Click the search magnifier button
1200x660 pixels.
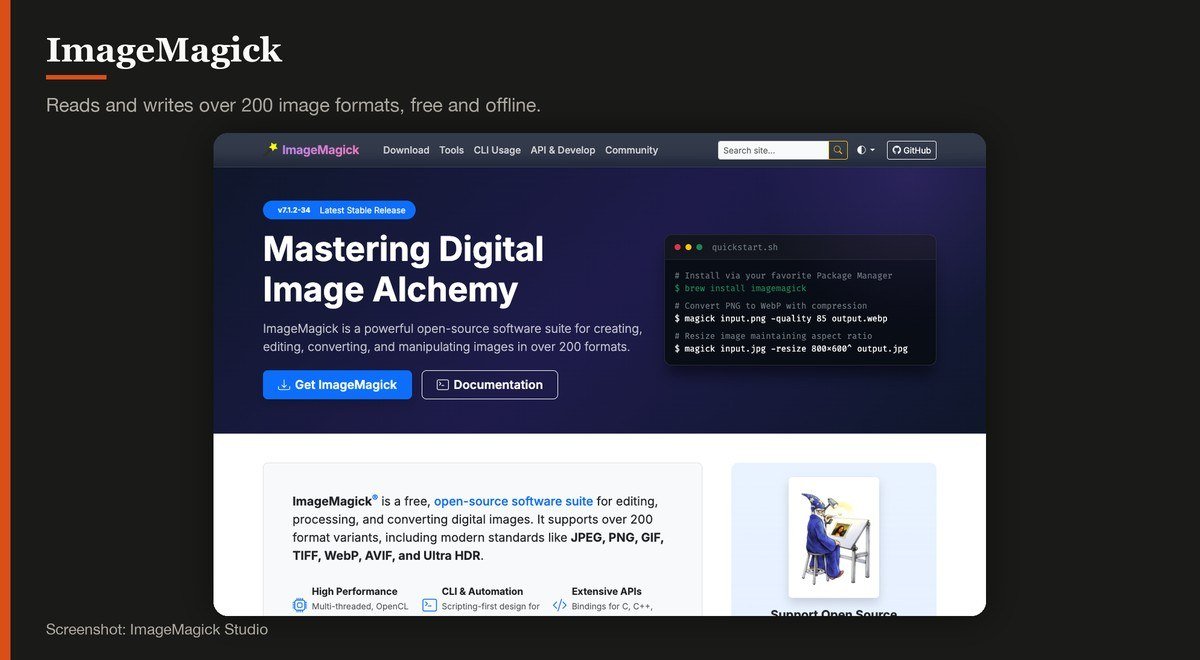click(x=838, y=150)
